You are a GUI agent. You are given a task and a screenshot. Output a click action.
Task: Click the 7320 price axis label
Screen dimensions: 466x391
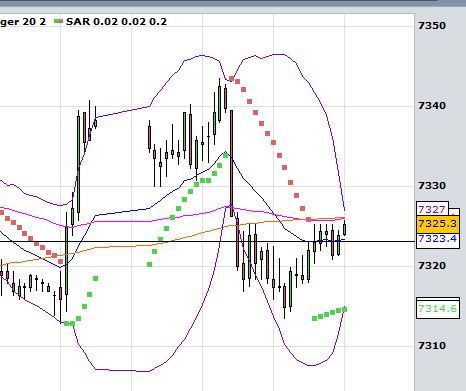[432, 266]
